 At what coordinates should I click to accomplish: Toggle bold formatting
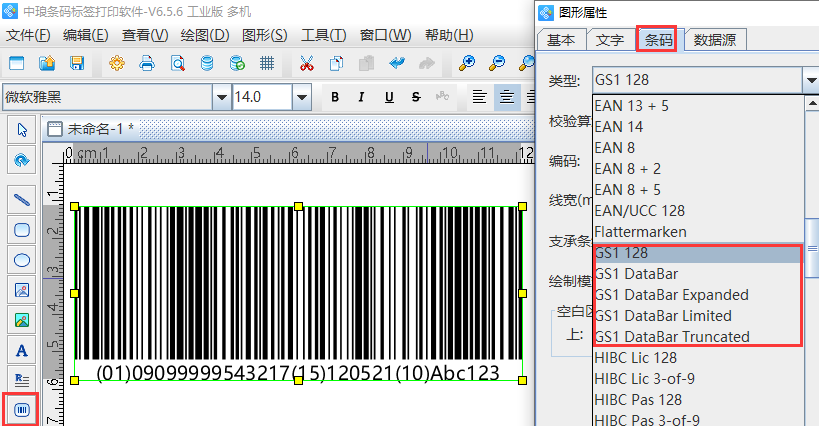(335, 97)
